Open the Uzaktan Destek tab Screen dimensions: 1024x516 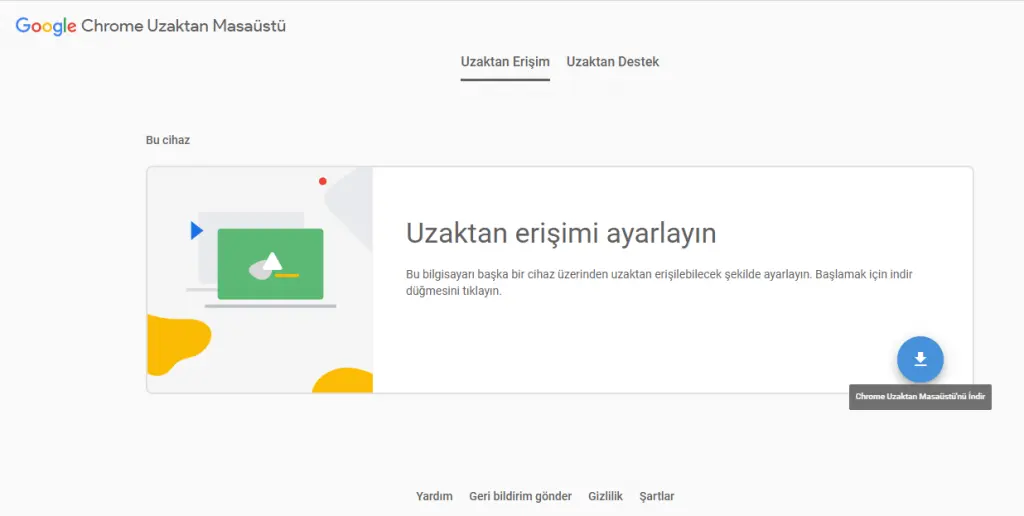click(x=613, y=62)
